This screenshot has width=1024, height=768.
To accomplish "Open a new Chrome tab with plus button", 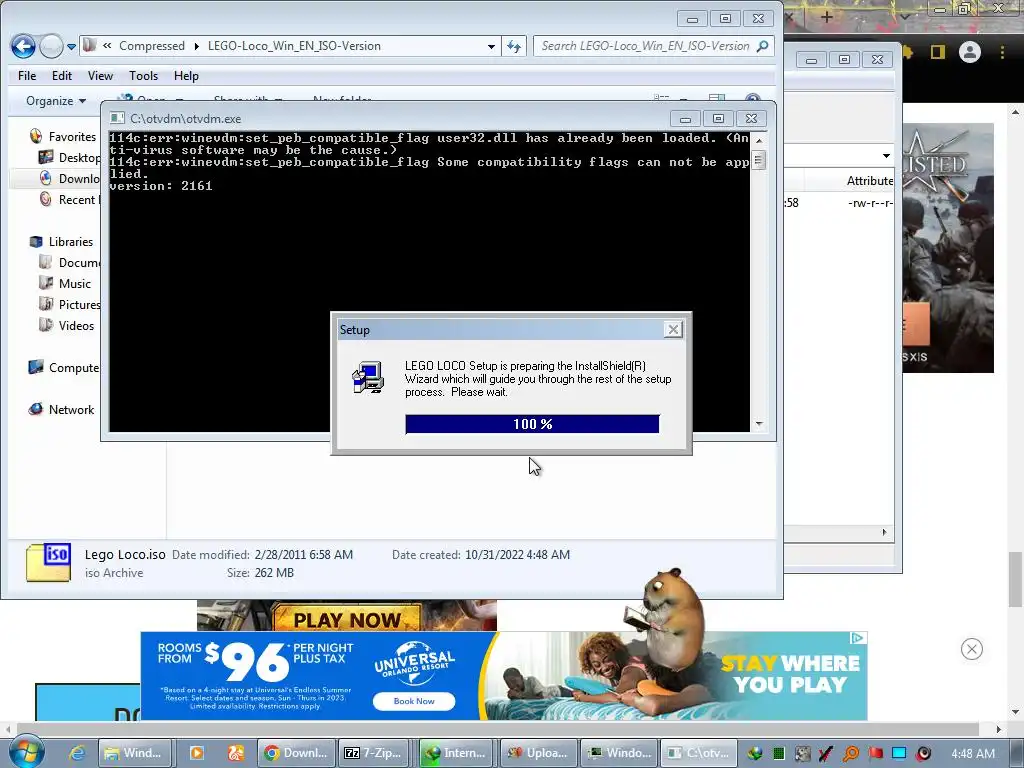I will (x=827, y=18).
